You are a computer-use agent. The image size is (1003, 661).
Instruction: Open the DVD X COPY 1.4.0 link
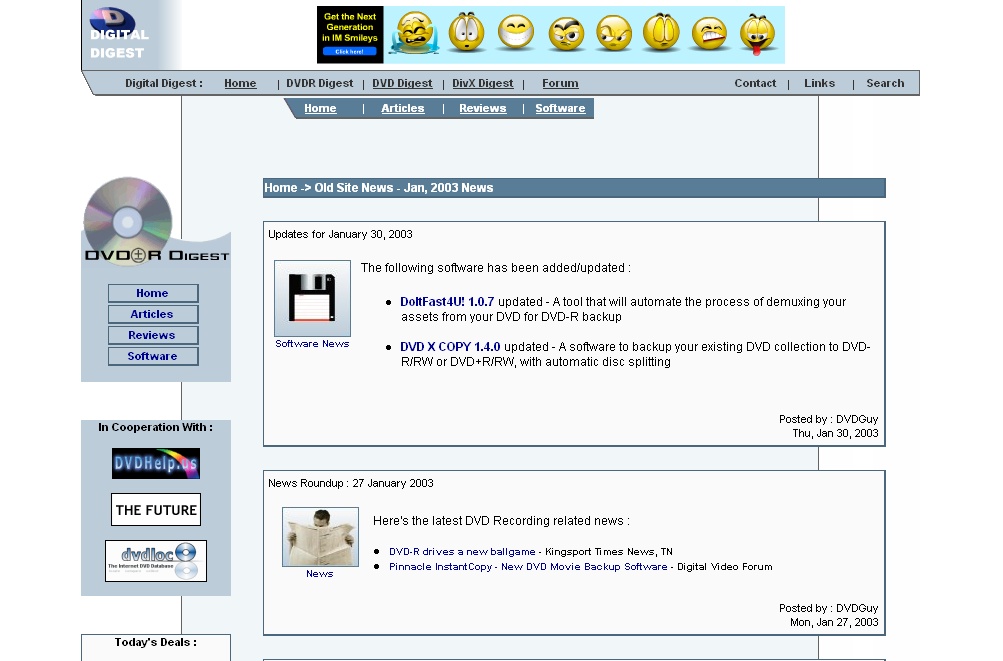pyautogui.click(x=450, y=347)
